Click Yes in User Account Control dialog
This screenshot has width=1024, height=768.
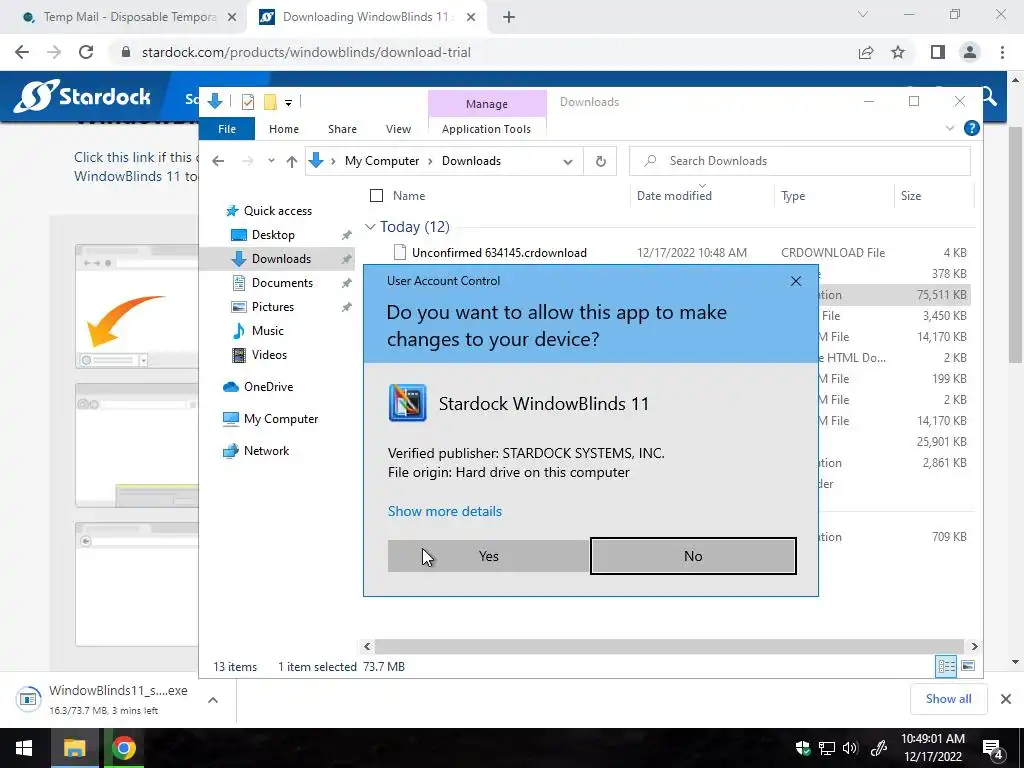(x=488, y=556)
